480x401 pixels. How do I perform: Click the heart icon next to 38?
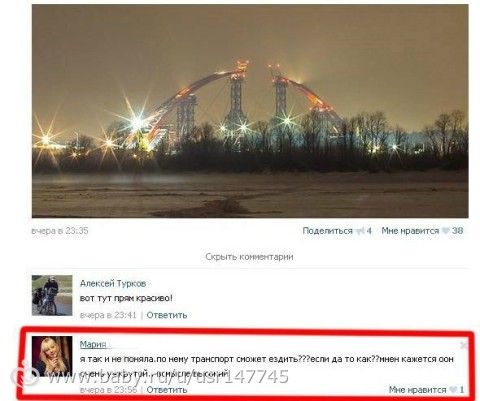(x=446, y=231)
